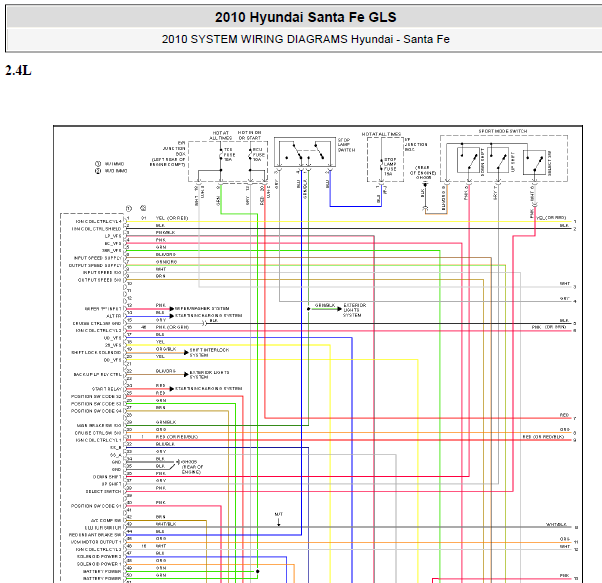Click 'YEL (OR RED)' wire label at pin 1
Screen dimensions: 602x583
[172, 218]
